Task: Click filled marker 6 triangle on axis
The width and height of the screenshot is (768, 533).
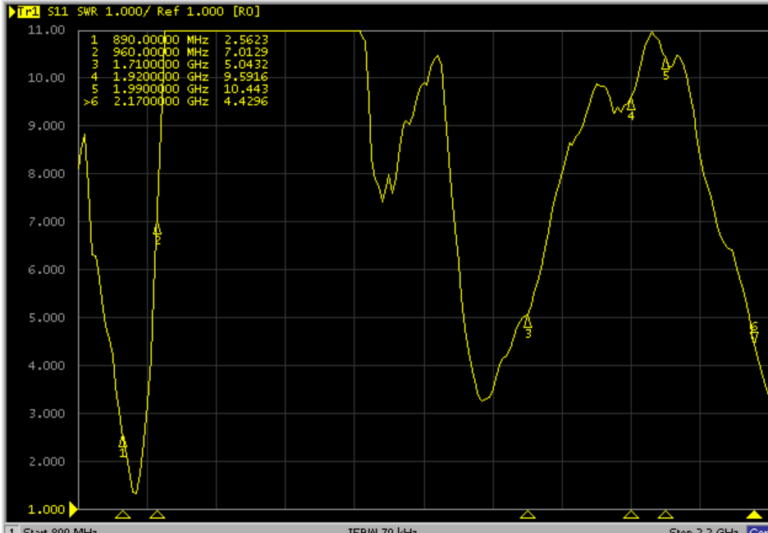Action: pyautogui.click(x=754, y=514)
